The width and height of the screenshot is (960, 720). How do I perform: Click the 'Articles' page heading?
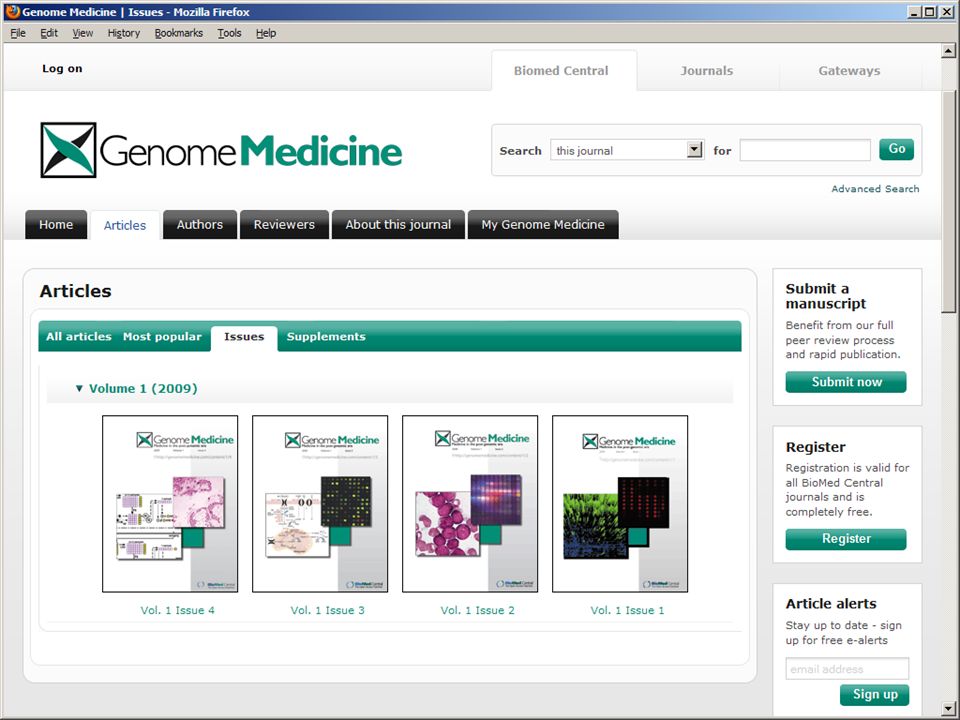[76, 291]
